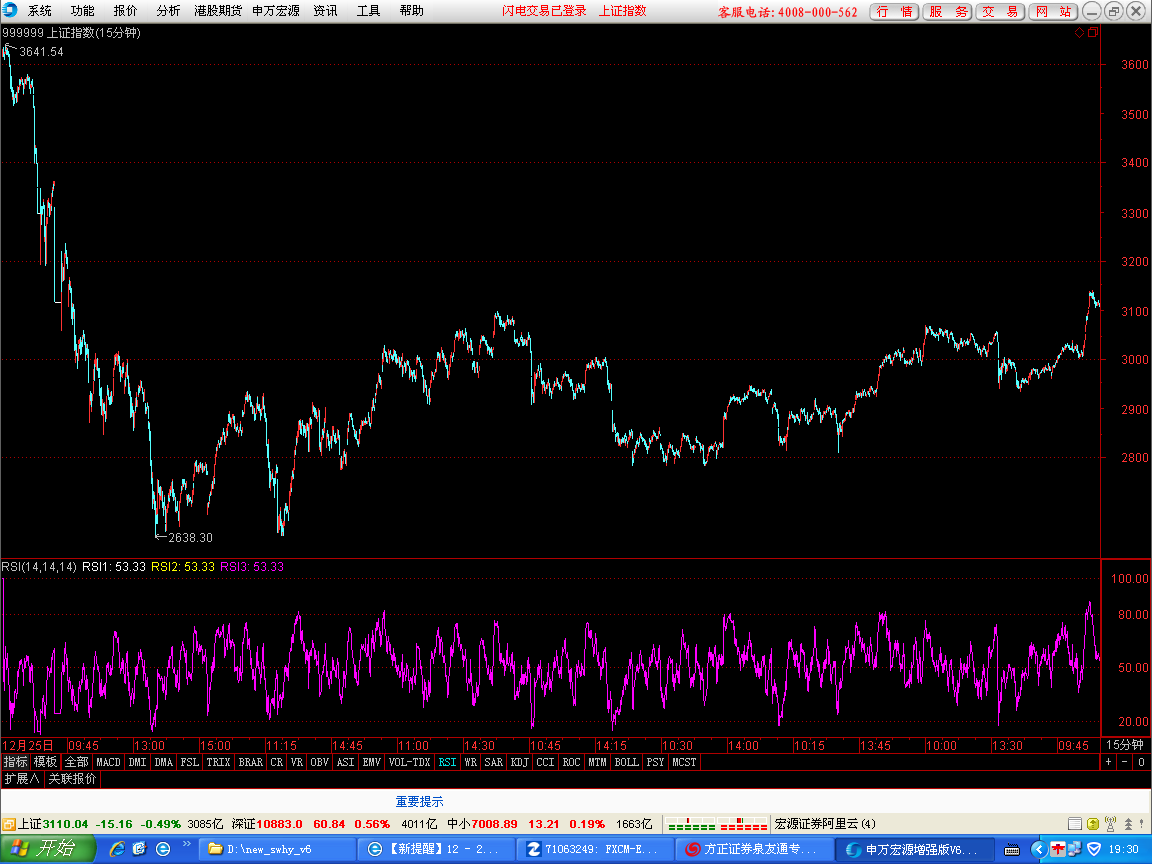Switch to the 指标 tab
Image resolution: width=1152 pixels, height=864 pixels.
click(x=15, y=762)
